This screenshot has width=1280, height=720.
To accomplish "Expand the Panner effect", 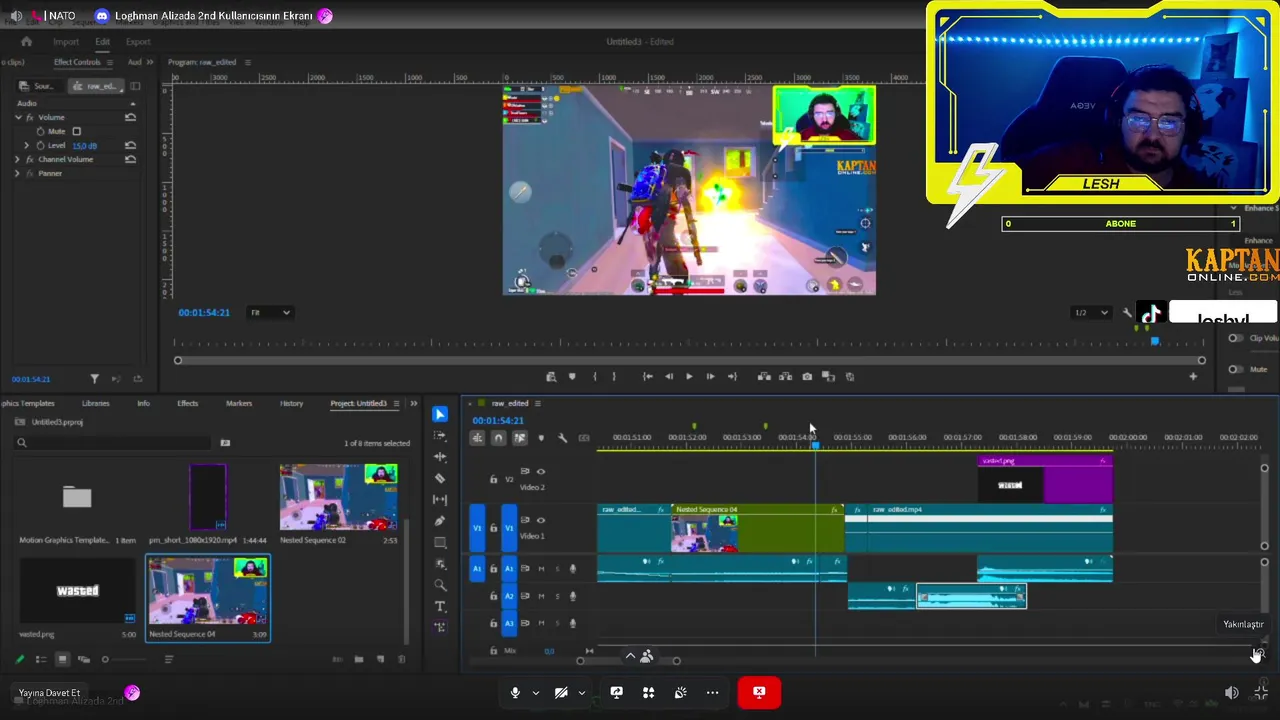I will (x=17, y=173).
